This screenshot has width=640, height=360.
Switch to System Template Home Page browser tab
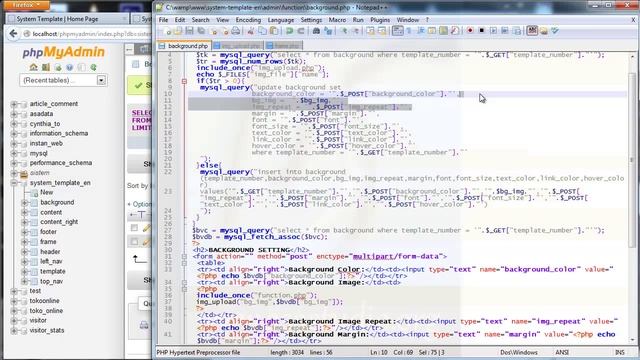[67, 19]
